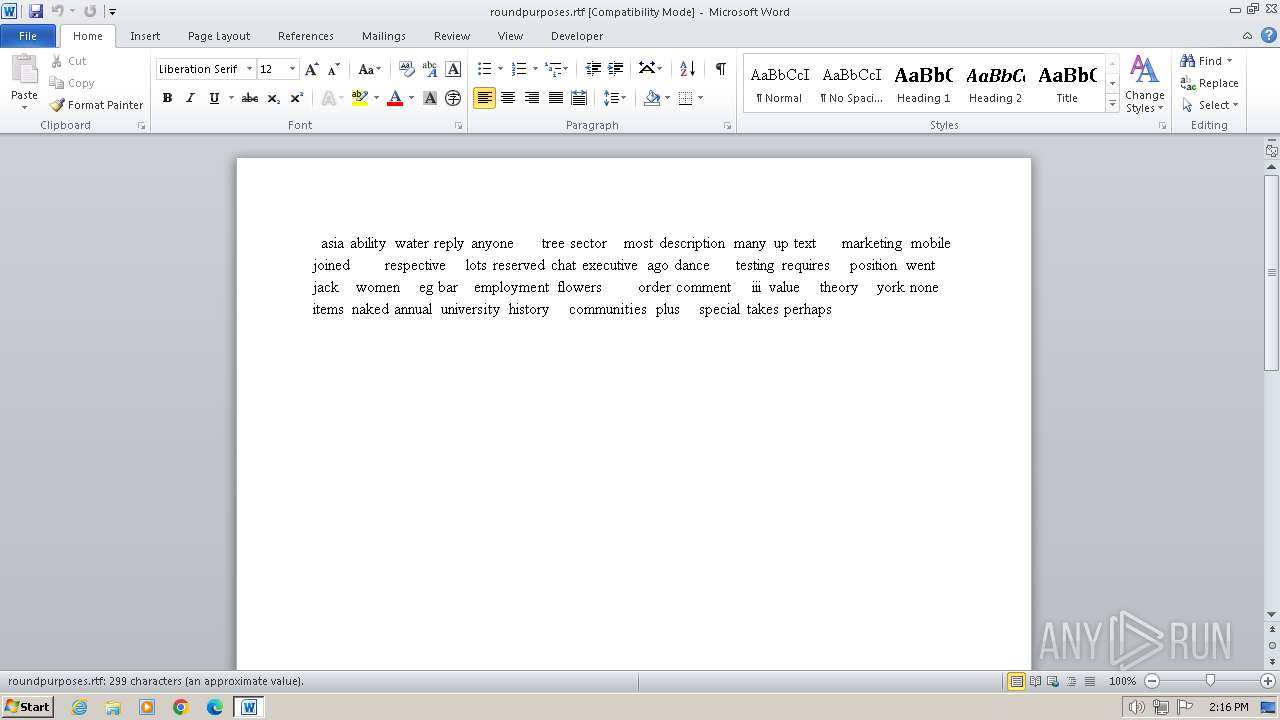Apply the No Spacing style
Image resolution: width=1280 pixels, height=720 pixels.
click(851, 84)
